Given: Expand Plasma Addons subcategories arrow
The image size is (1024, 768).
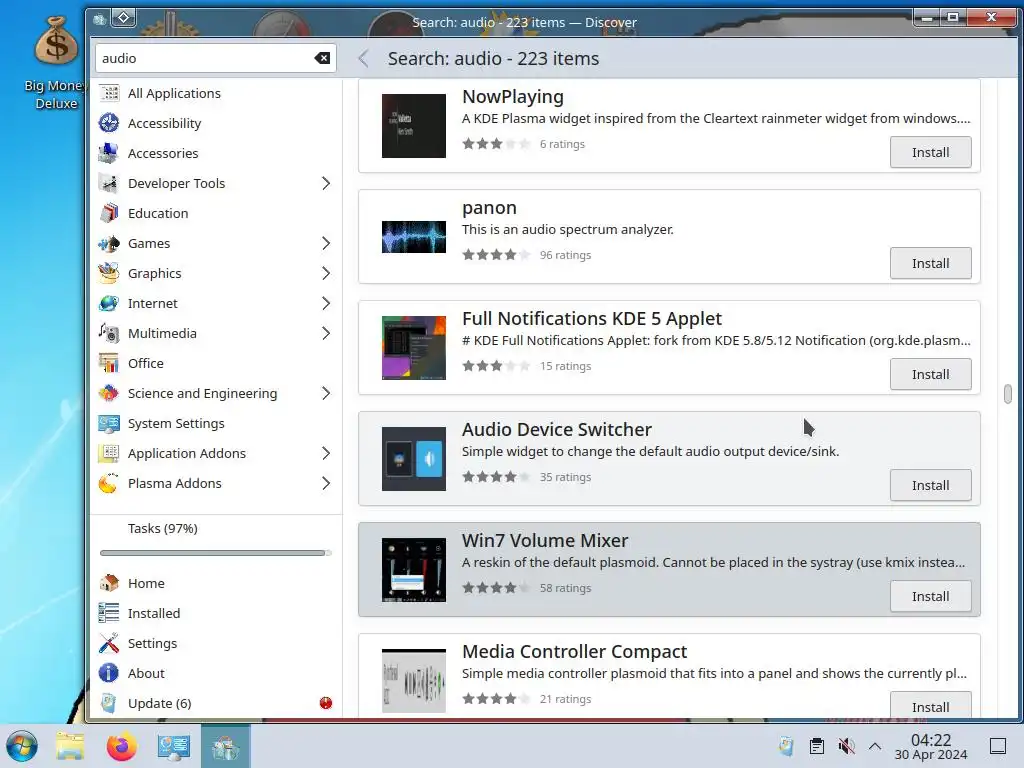Looking at the screenshot, I should pos(326,484).
